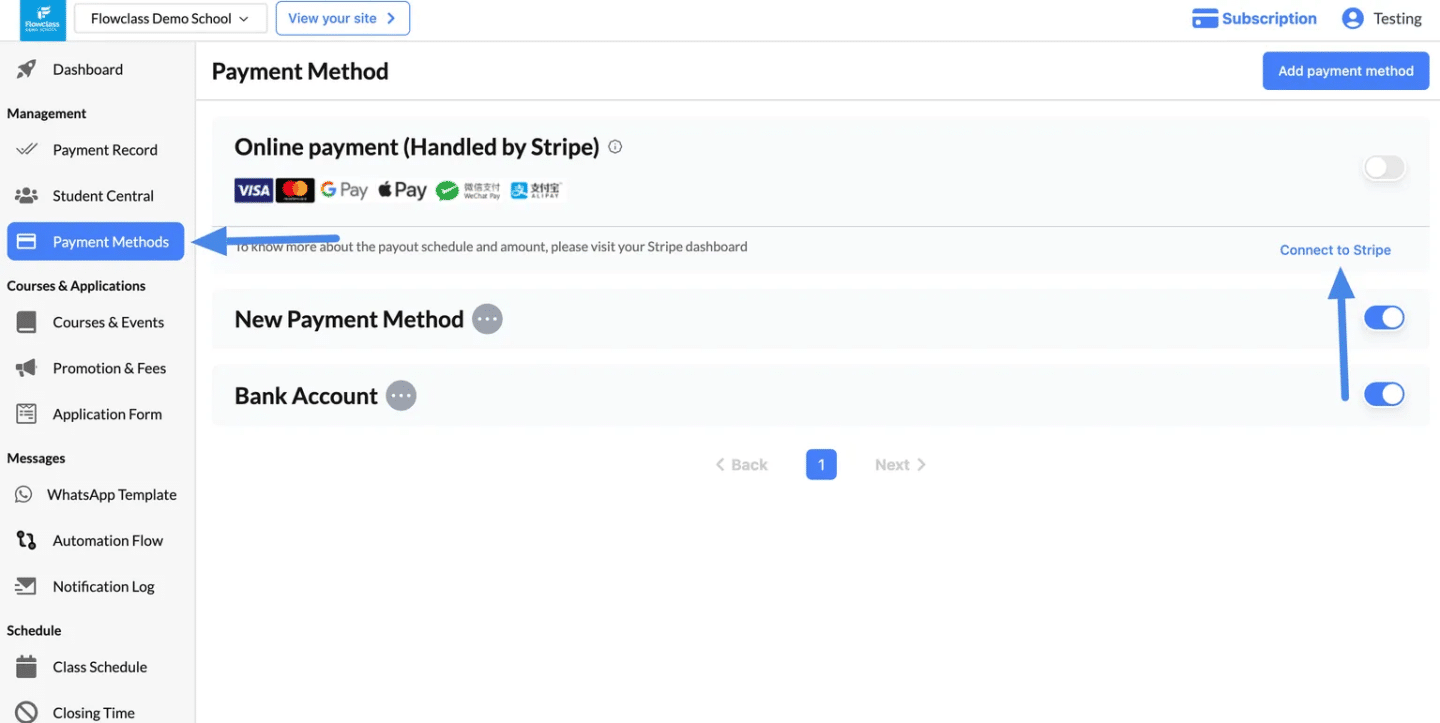This screenshot has width=1440, height=723.
Task: Click the Promotion & Fees megaphone icon
Action: (x=26, y=368)
